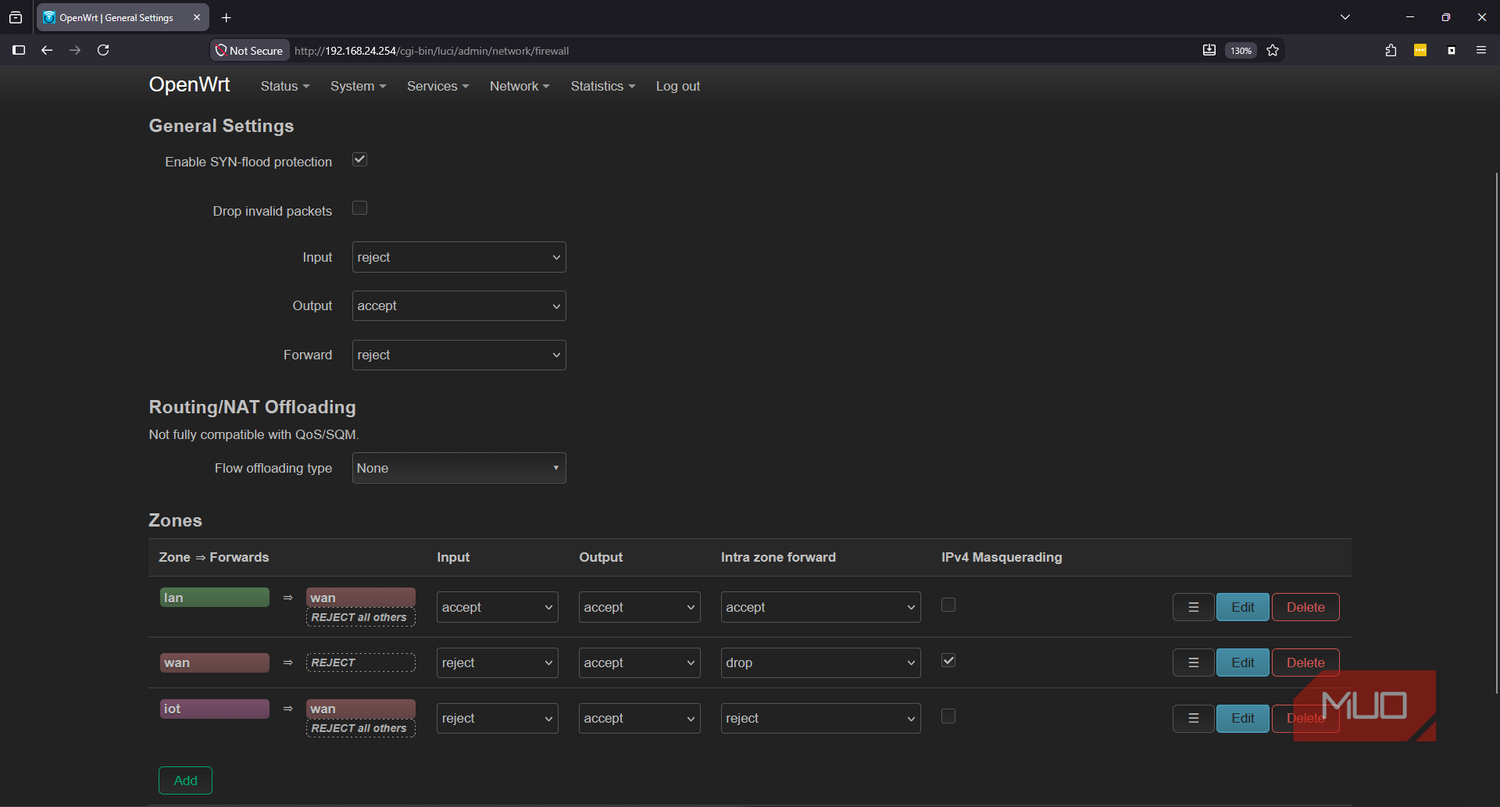Open the browser extensions puzzle icon

click(1391, 50)
